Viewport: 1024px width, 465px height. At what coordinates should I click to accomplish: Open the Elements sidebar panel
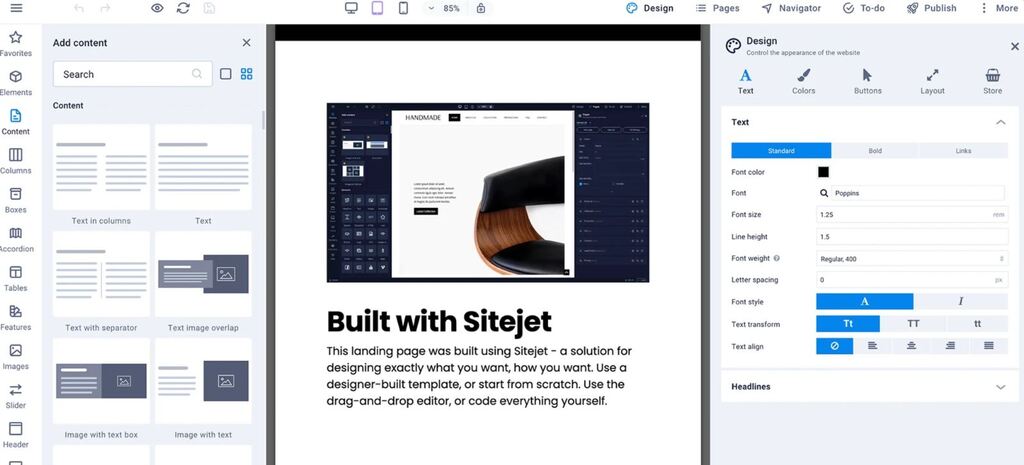15,82
